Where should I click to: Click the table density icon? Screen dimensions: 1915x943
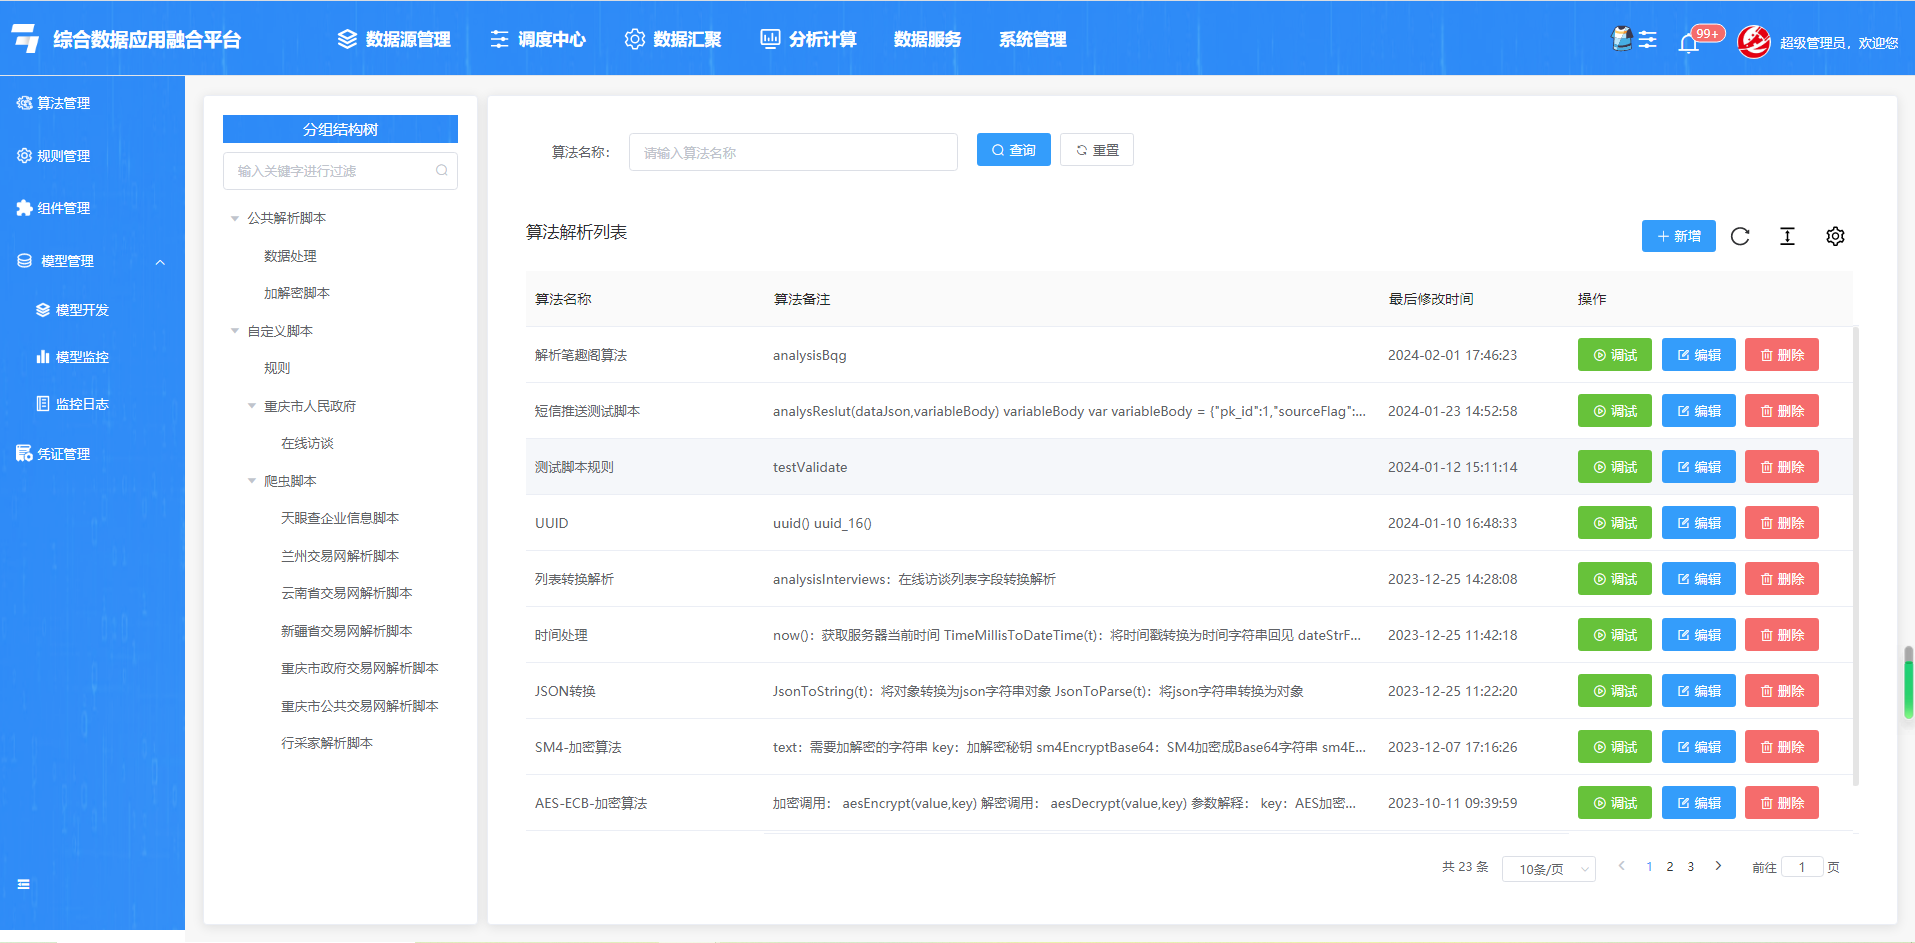point(1787,236)
